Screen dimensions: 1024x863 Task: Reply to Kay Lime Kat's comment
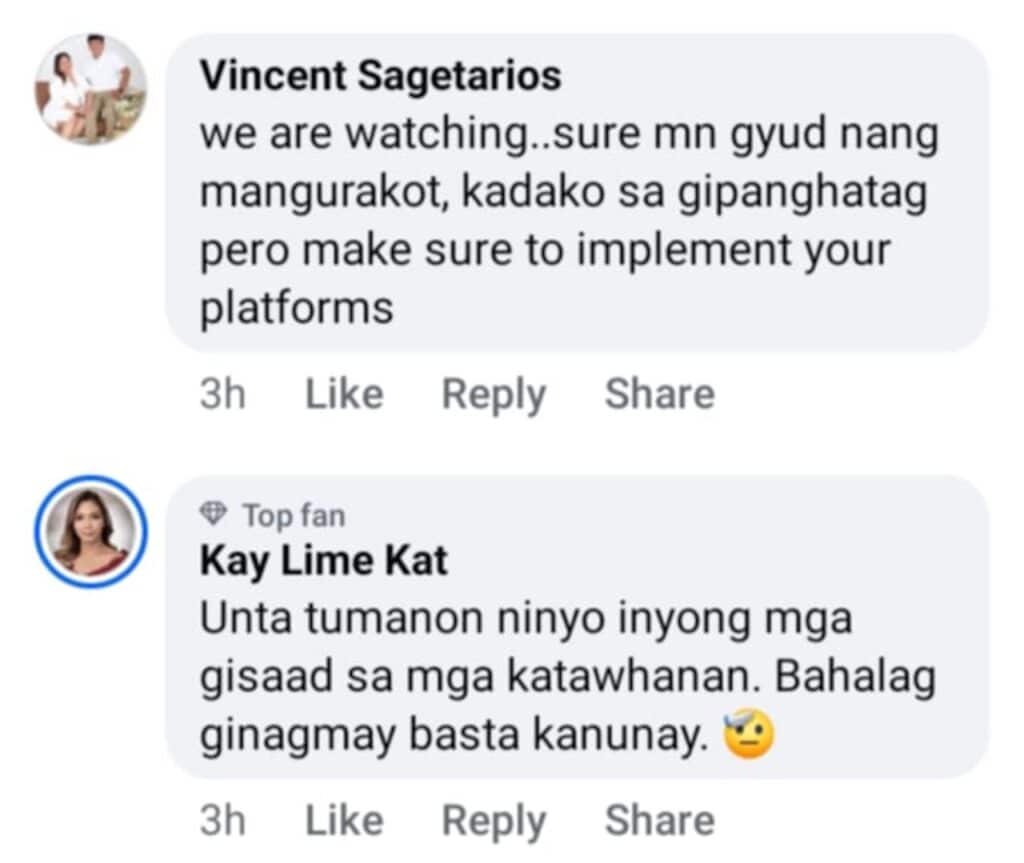(494, 821)
